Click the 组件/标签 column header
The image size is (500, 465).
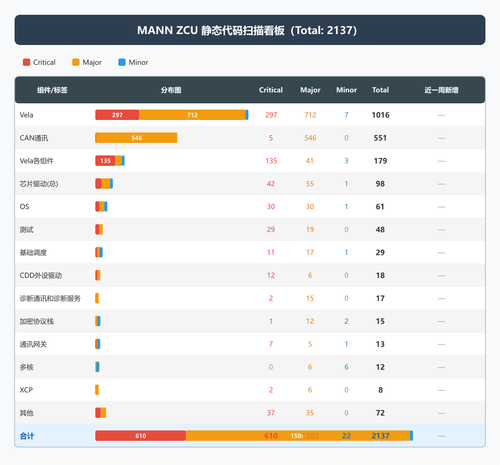(x=52, y=90)
